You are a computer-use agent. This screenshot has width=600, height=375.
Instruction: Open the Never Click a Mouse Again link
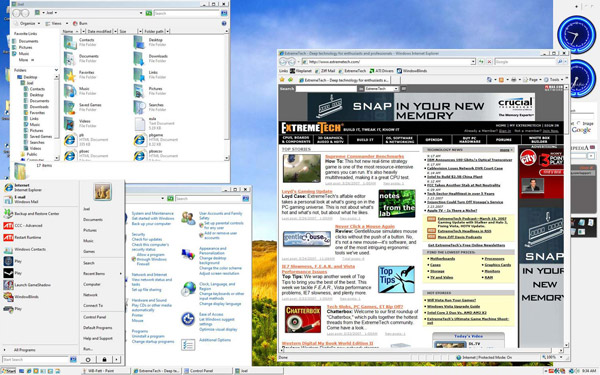pos(365,226)
